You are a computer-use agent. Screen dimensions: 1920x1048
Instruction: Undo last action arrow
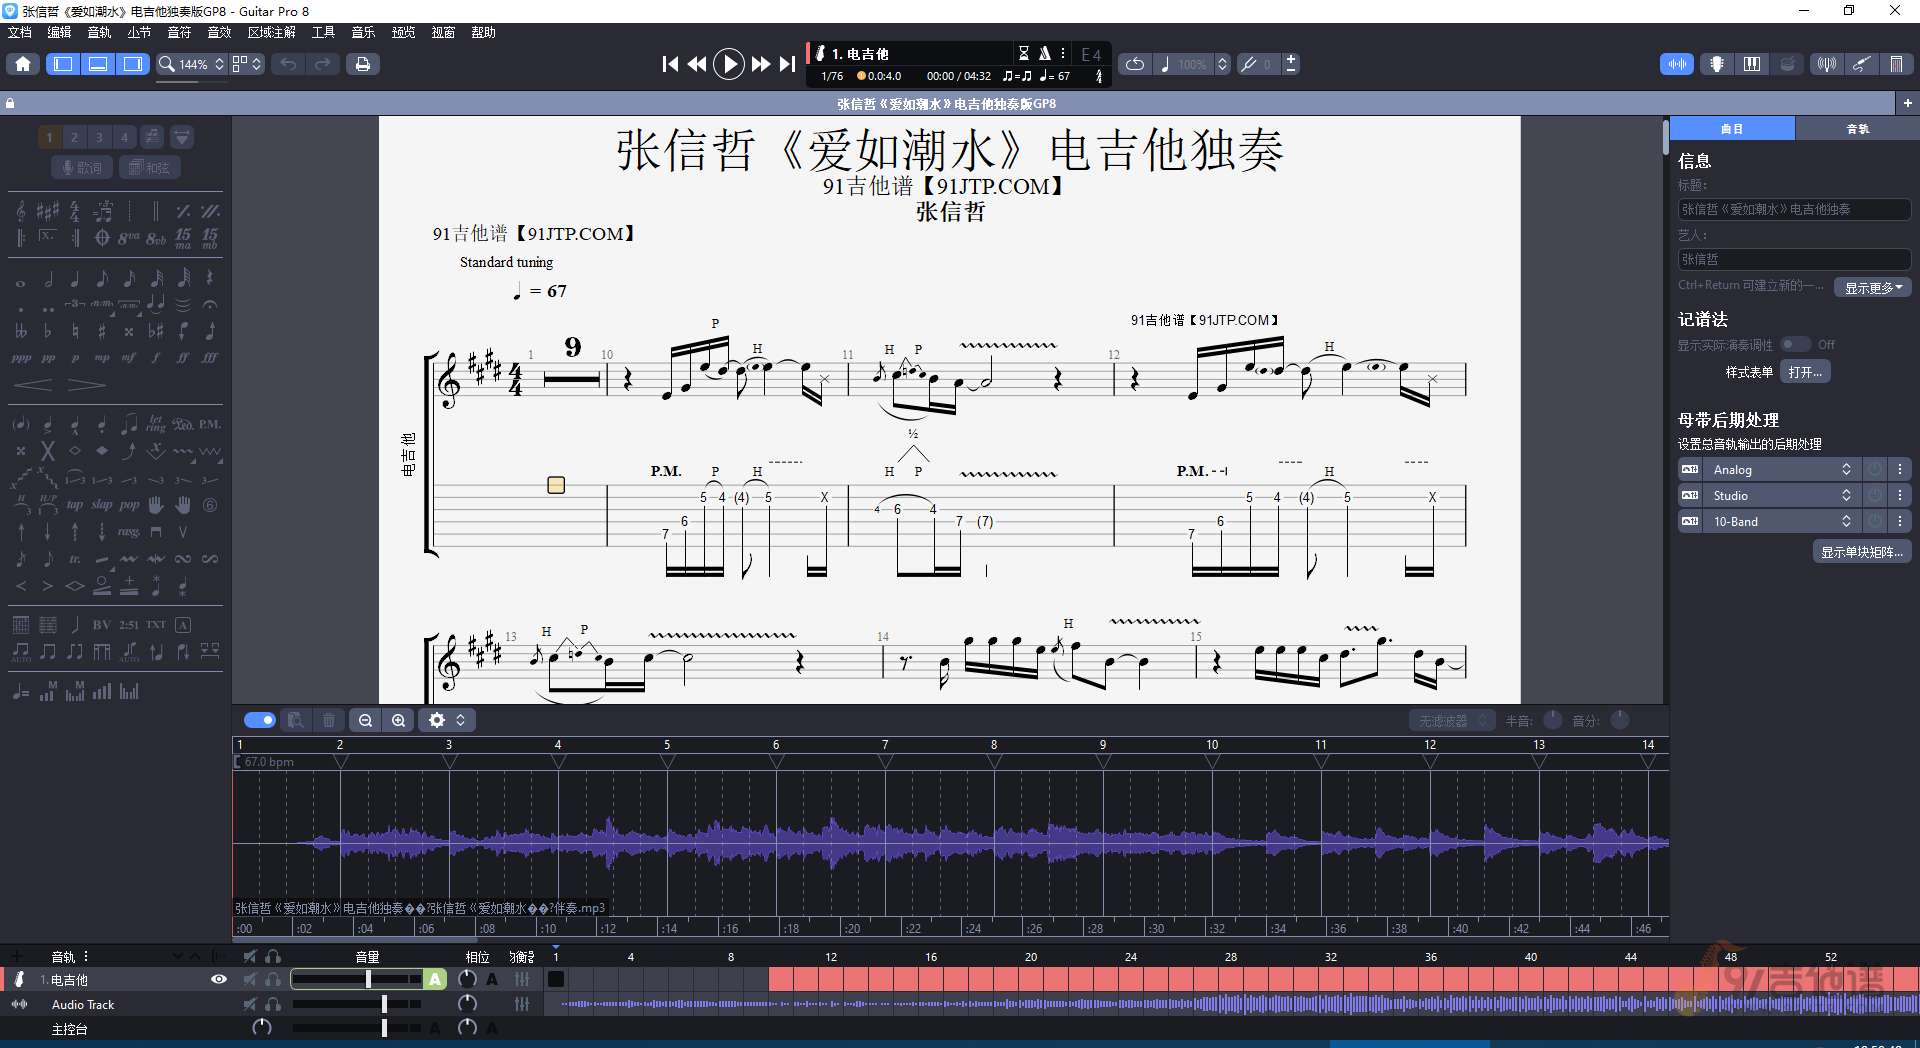[x=288, y=64]
